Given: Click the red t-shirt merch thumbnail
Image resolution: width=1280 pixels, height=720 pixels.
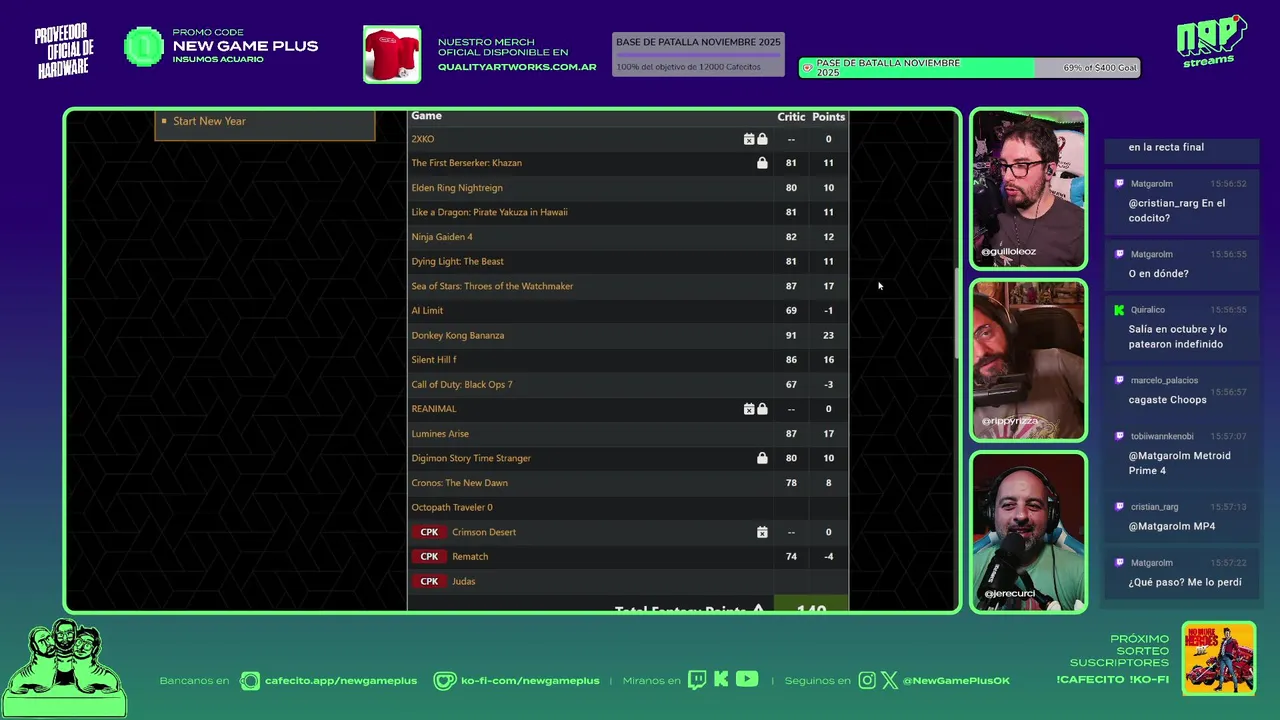Looking at the screenshot, I should click(x=392, y=54).
